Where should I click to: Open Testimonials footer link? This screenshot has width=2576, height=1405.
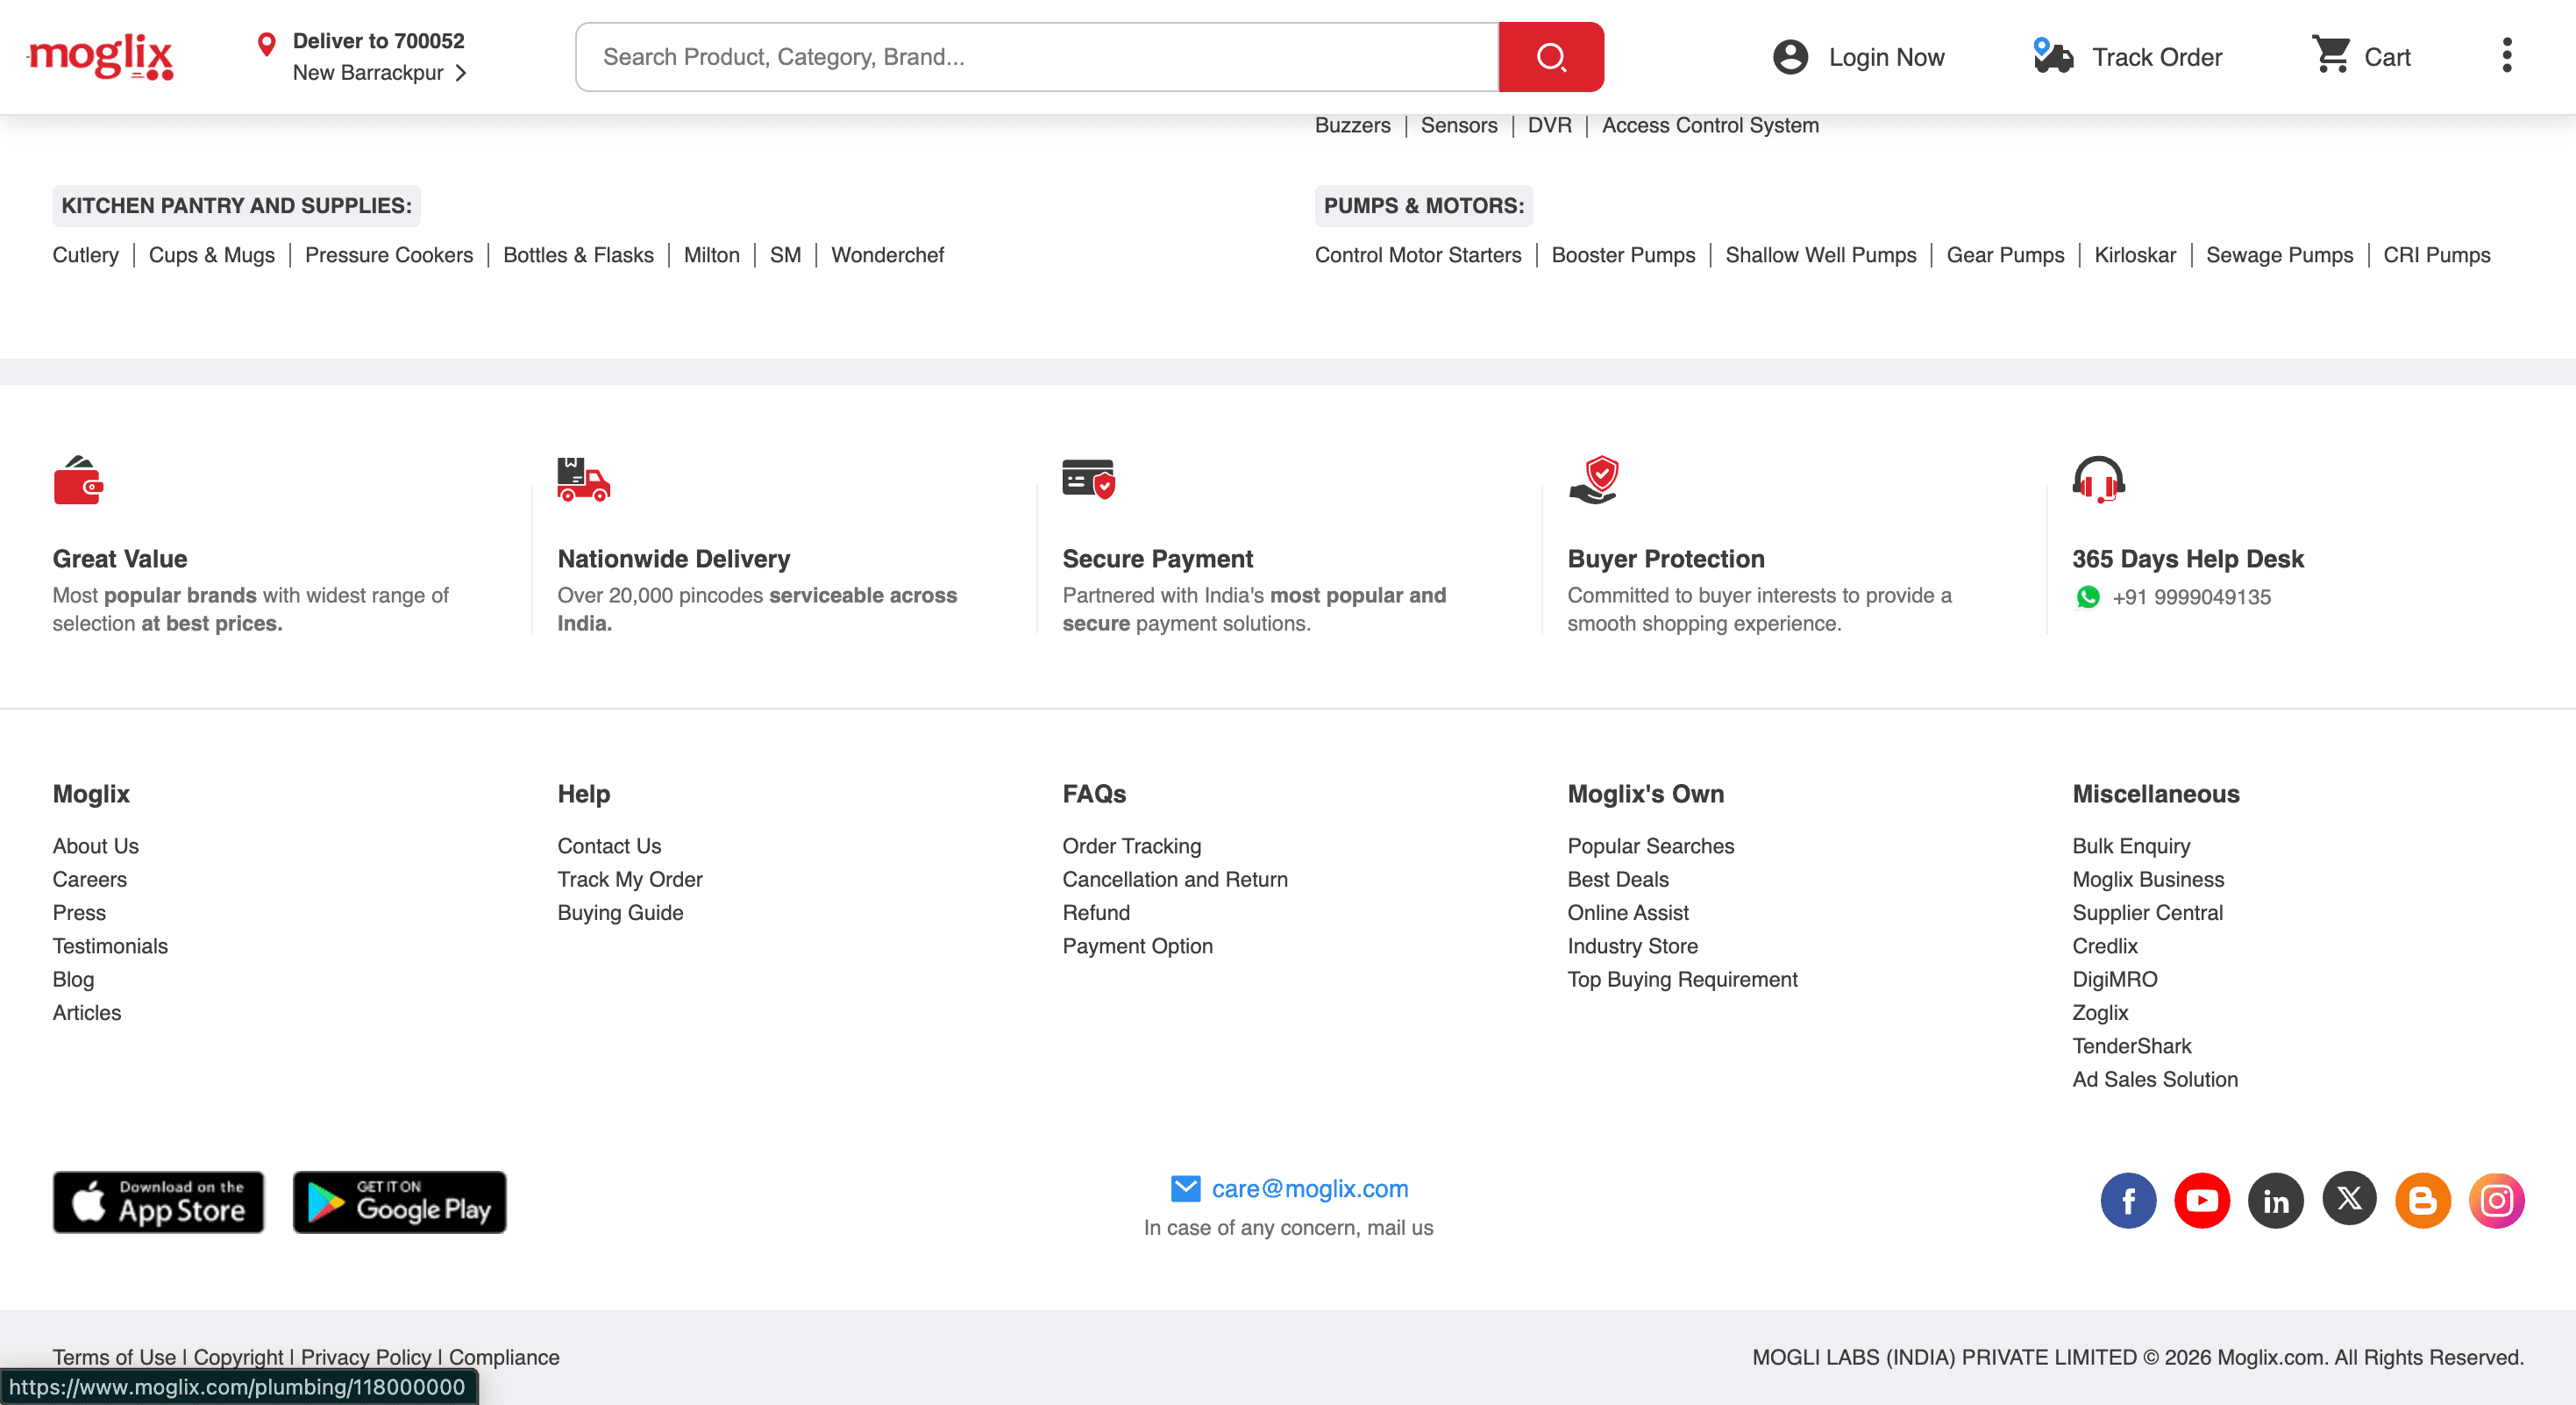(110, 946)
